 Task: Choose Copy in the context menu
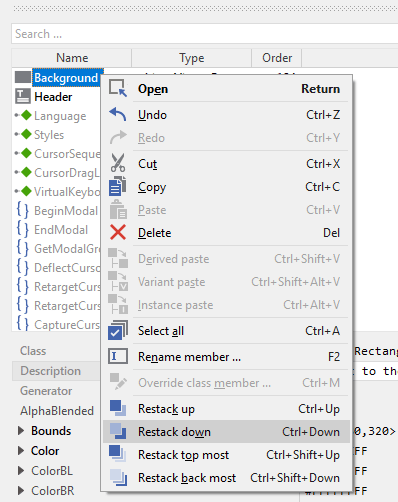pyautogui.click(x=226, y=187)
